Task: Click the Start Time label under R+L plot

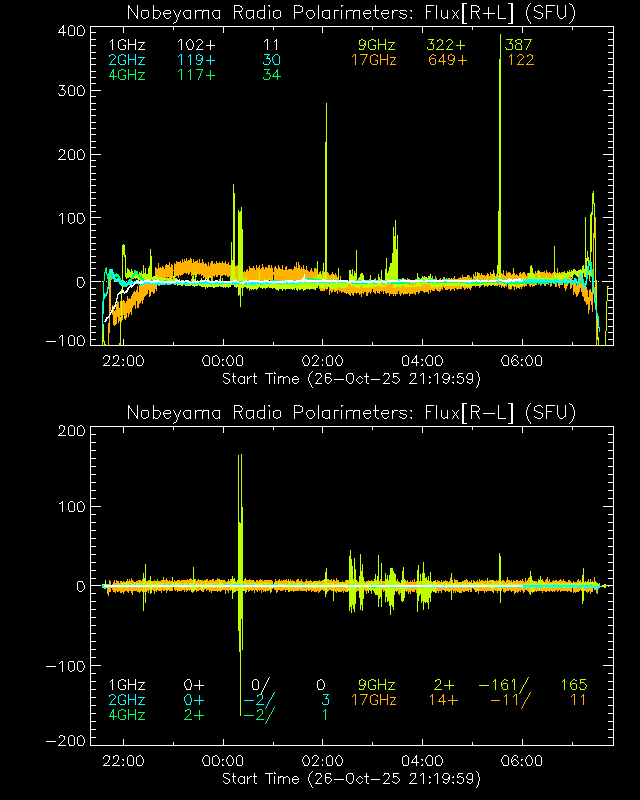Action: pyautogui.click(x=351, y=379)
